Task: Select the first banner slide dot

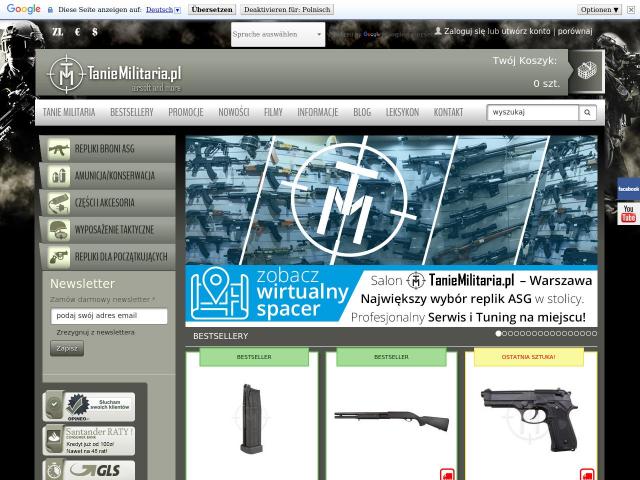Action: [x=498, y=333]
